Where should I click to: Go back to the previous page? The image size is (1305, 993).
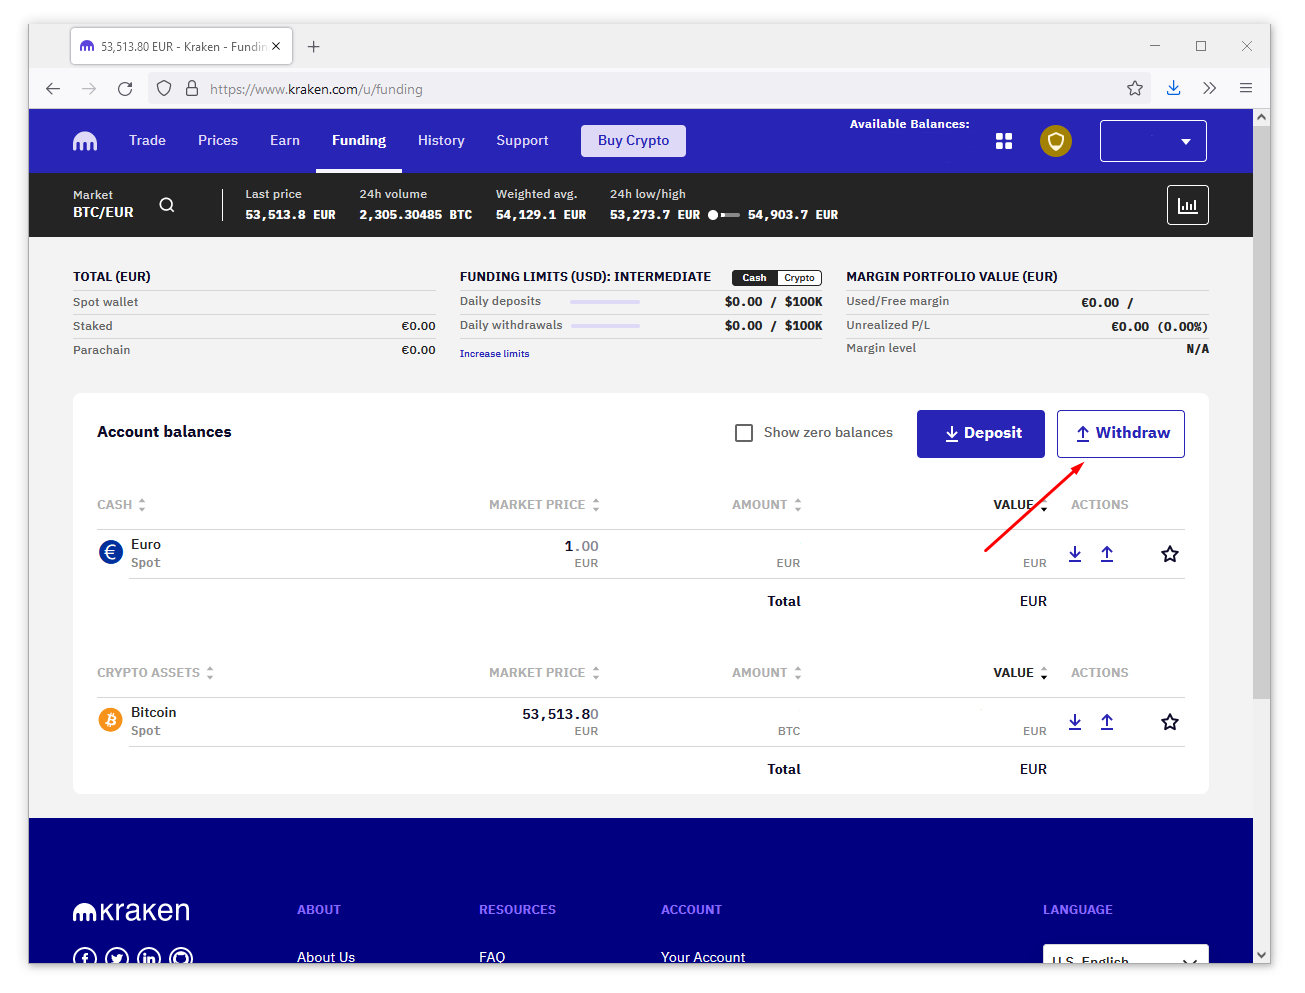tap(53, 89)
